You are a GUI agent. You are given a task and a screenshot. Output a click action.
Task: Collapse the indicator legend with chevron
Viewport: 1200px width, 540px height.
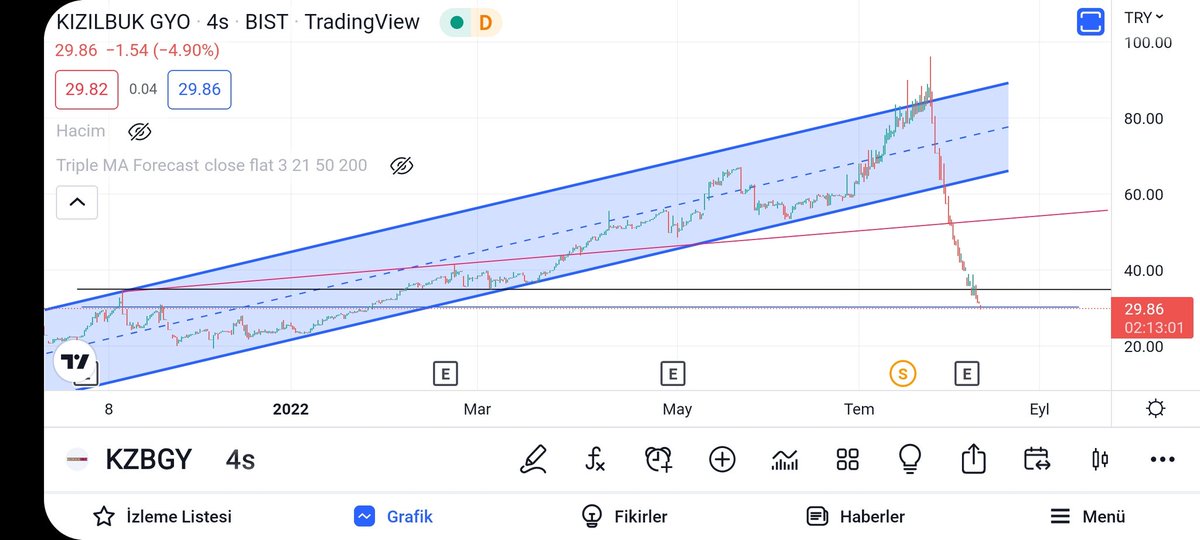[77, 203]
